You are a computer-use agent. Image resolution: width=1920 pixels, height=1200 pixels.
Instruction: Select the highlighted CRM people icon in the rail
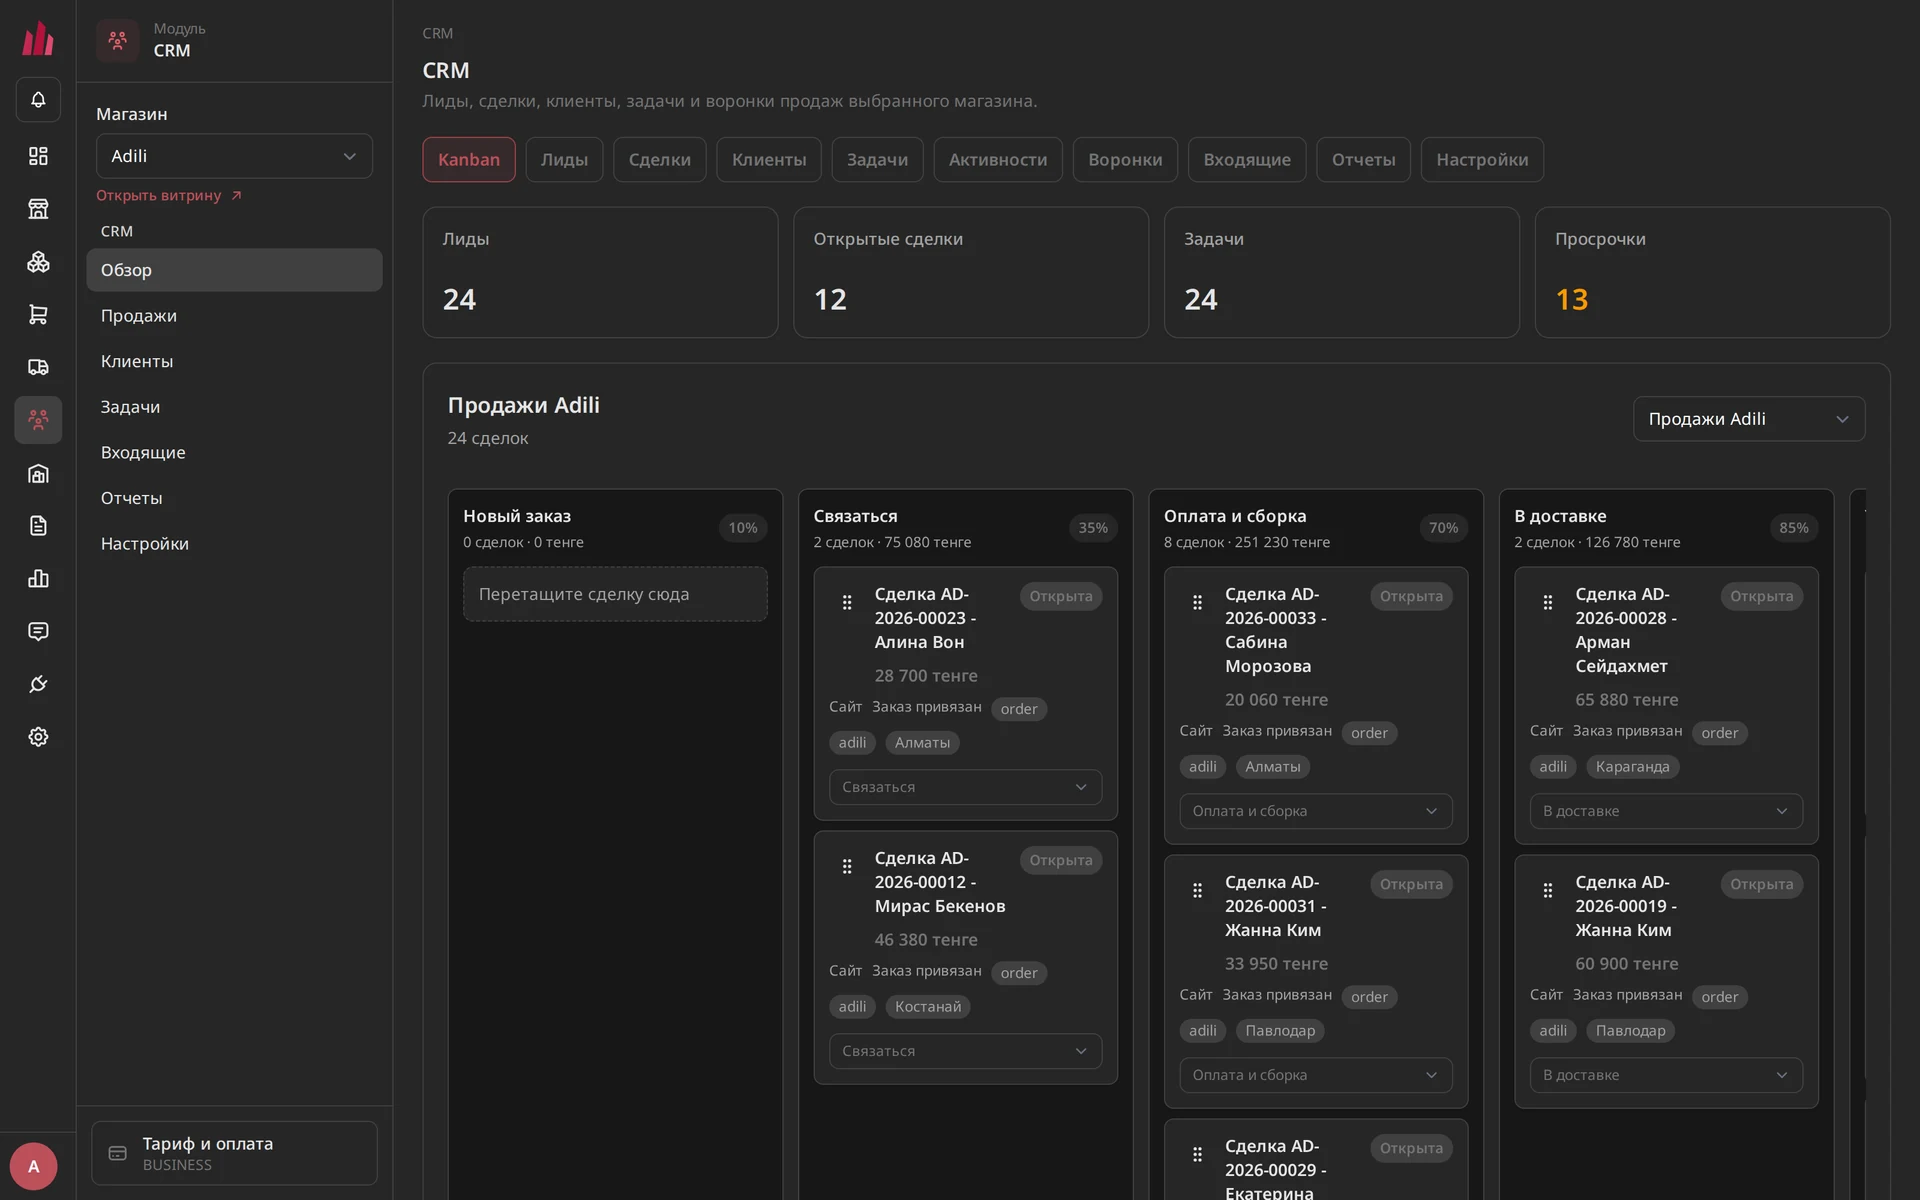(x=38, y=420)
